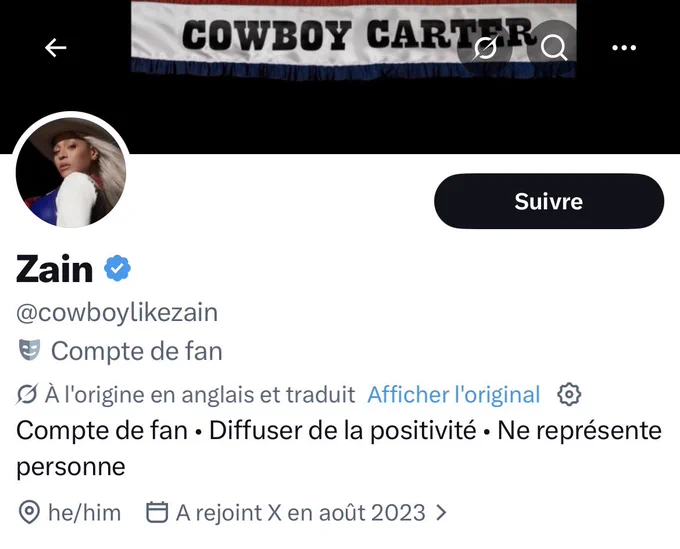
Task: Tap the fan account mask icon
Action: [29, 350]
